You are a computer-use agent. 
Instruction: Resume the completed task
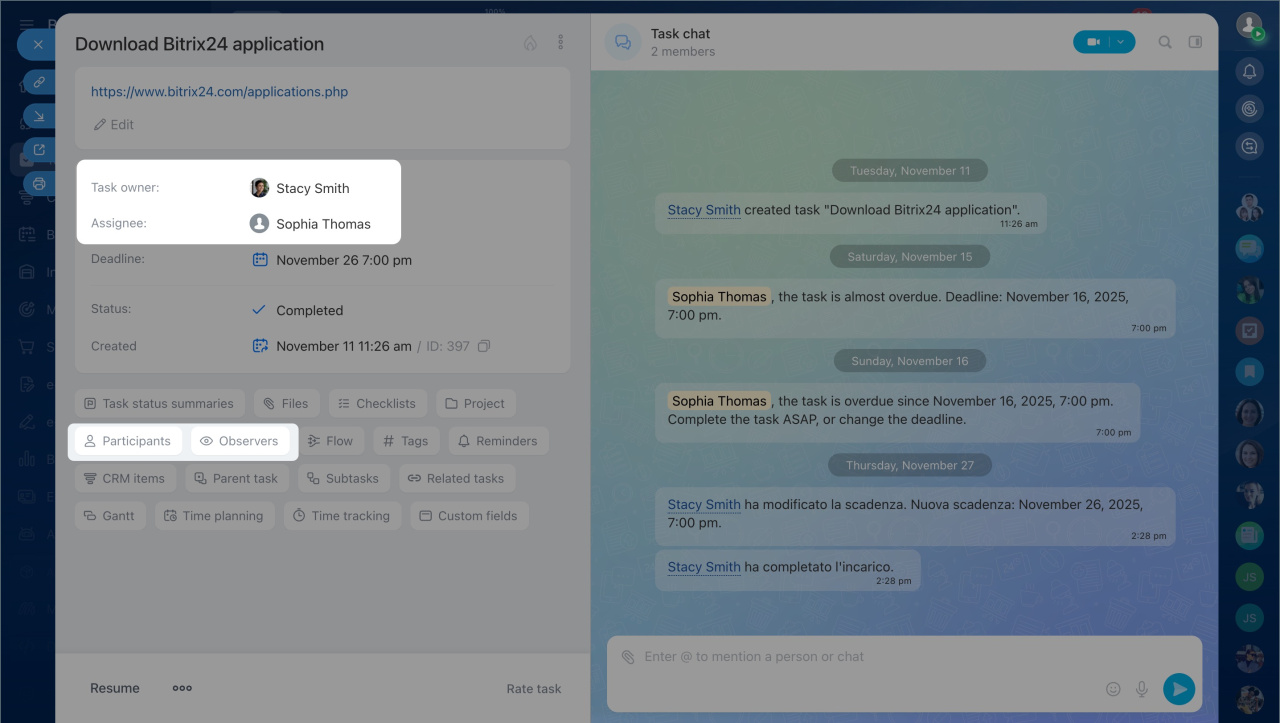(x=115, y=688)
